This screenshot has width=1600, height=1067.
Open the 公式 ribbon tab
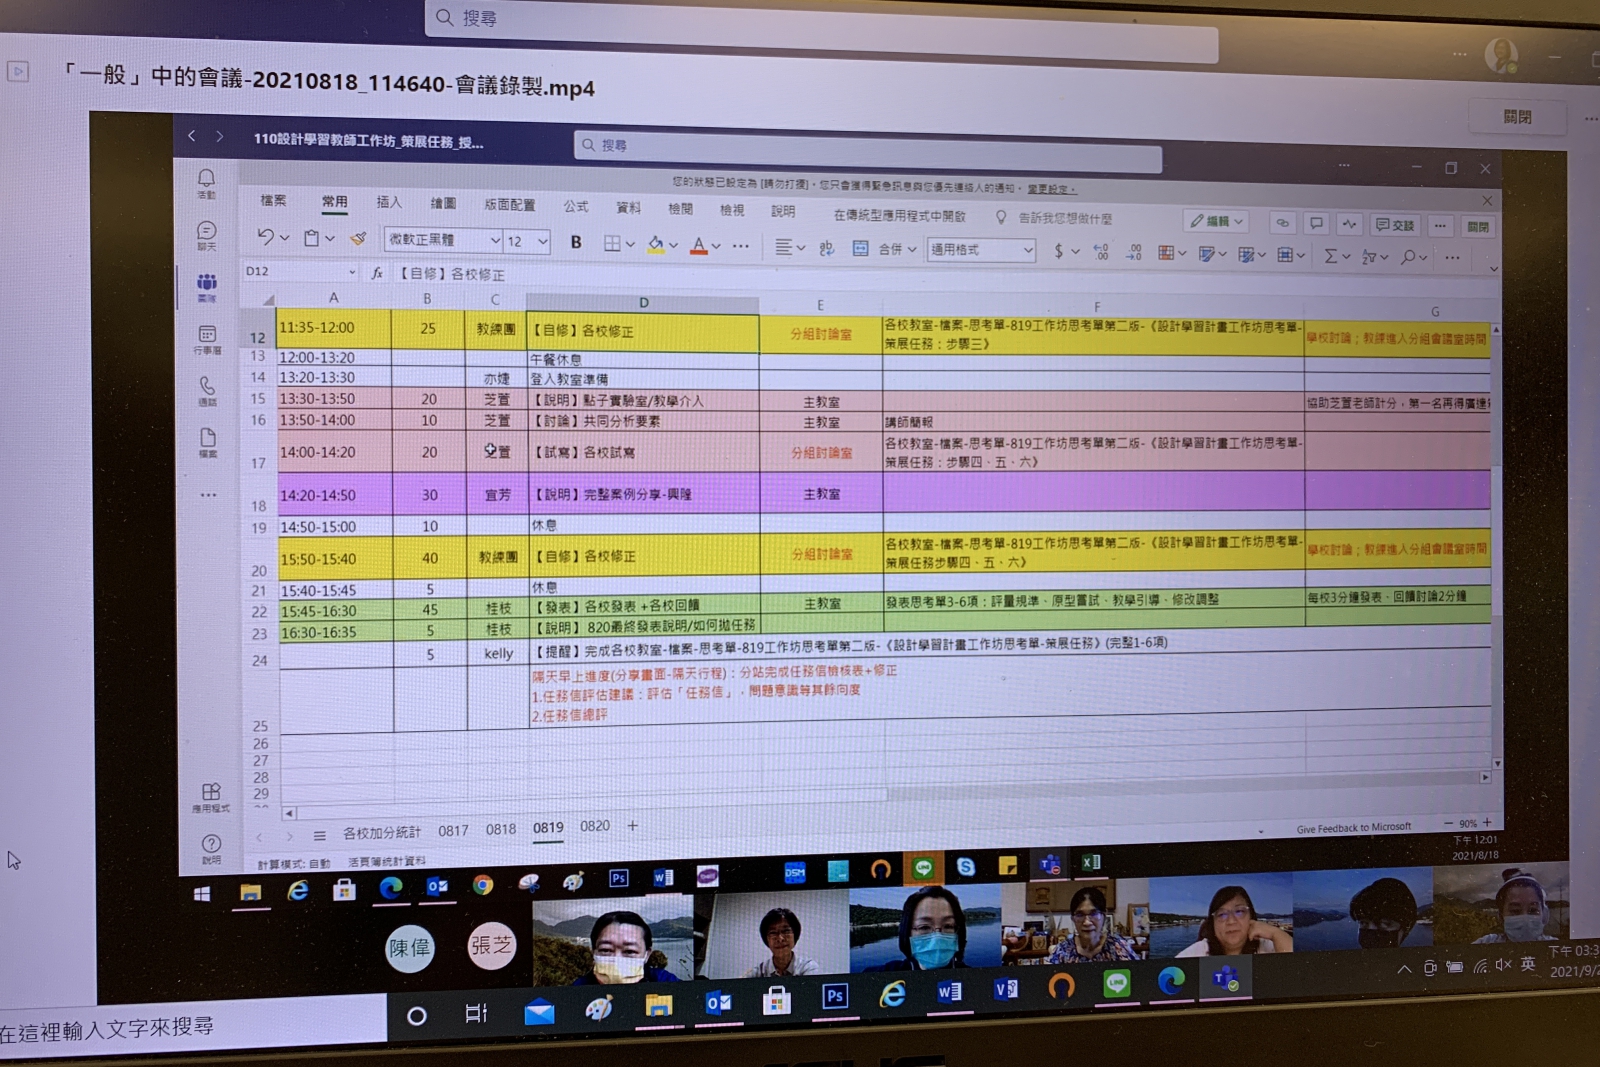[576, 206]
